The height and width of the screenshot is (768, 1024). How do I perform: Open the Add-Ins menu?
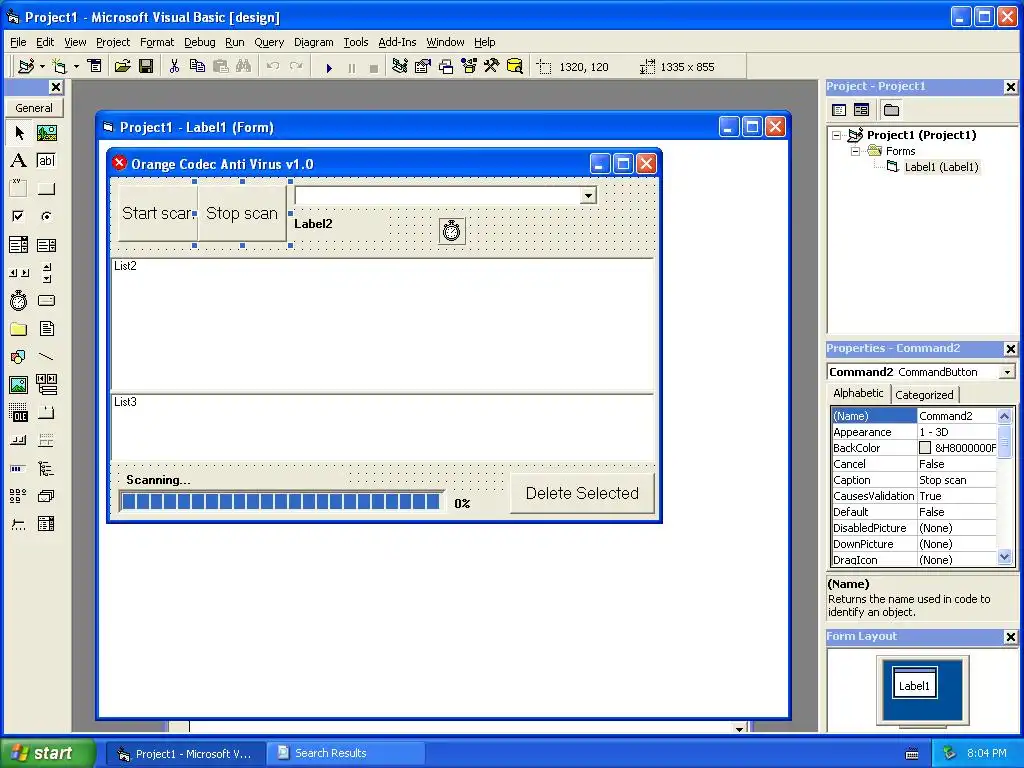[x=397, y=42]
